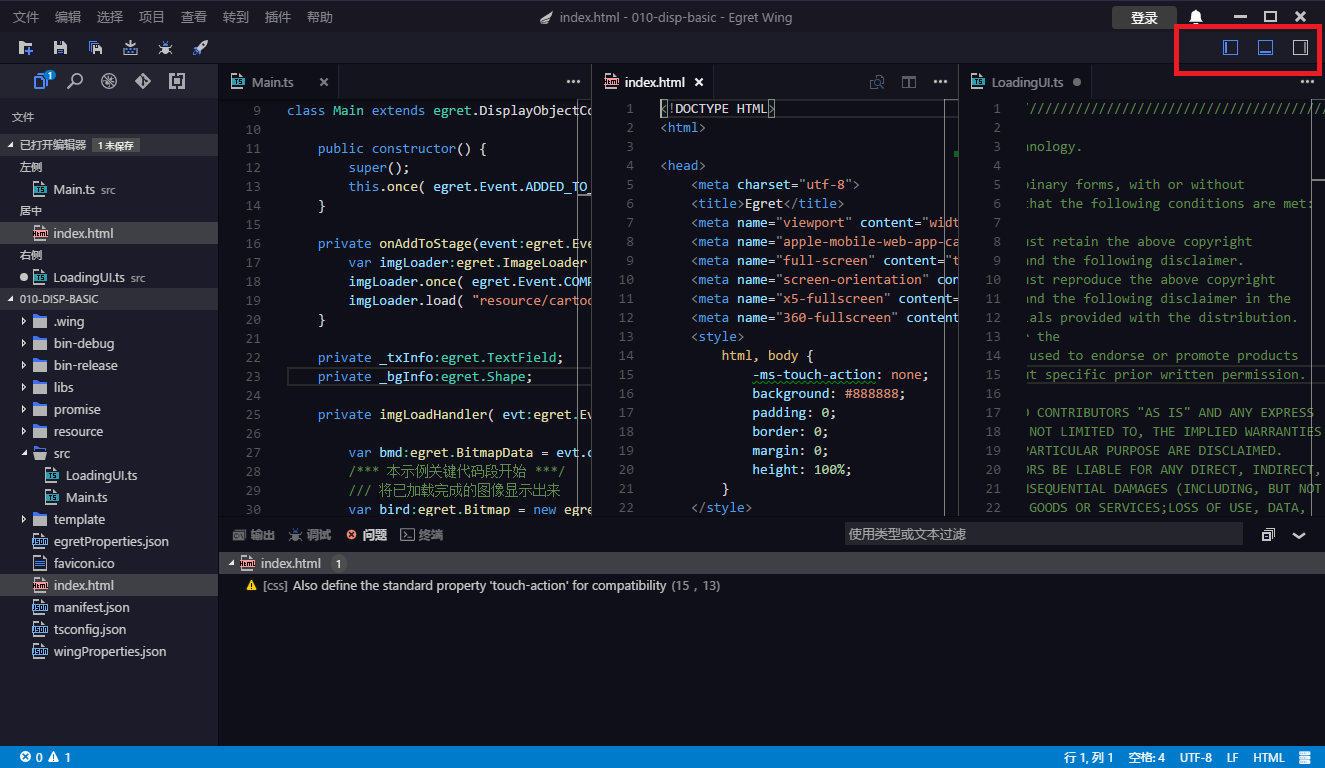Open the file explorer sidebar view

pyautogui.click(x=43, y=81)
